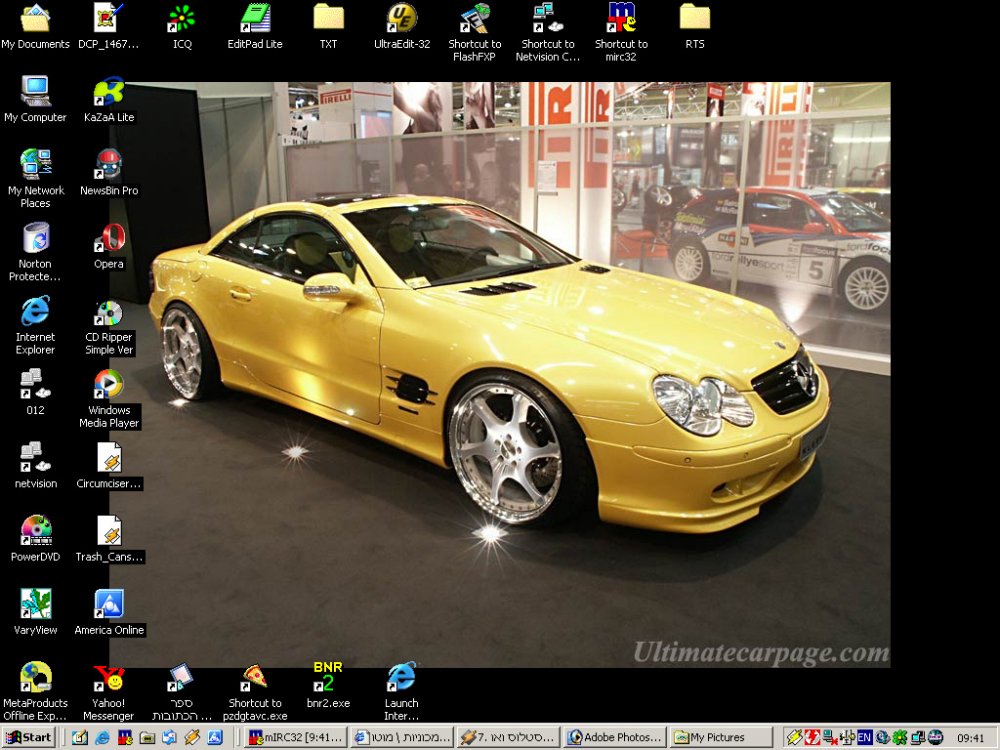Open the TXT folder on desktop

coord(328,27)
